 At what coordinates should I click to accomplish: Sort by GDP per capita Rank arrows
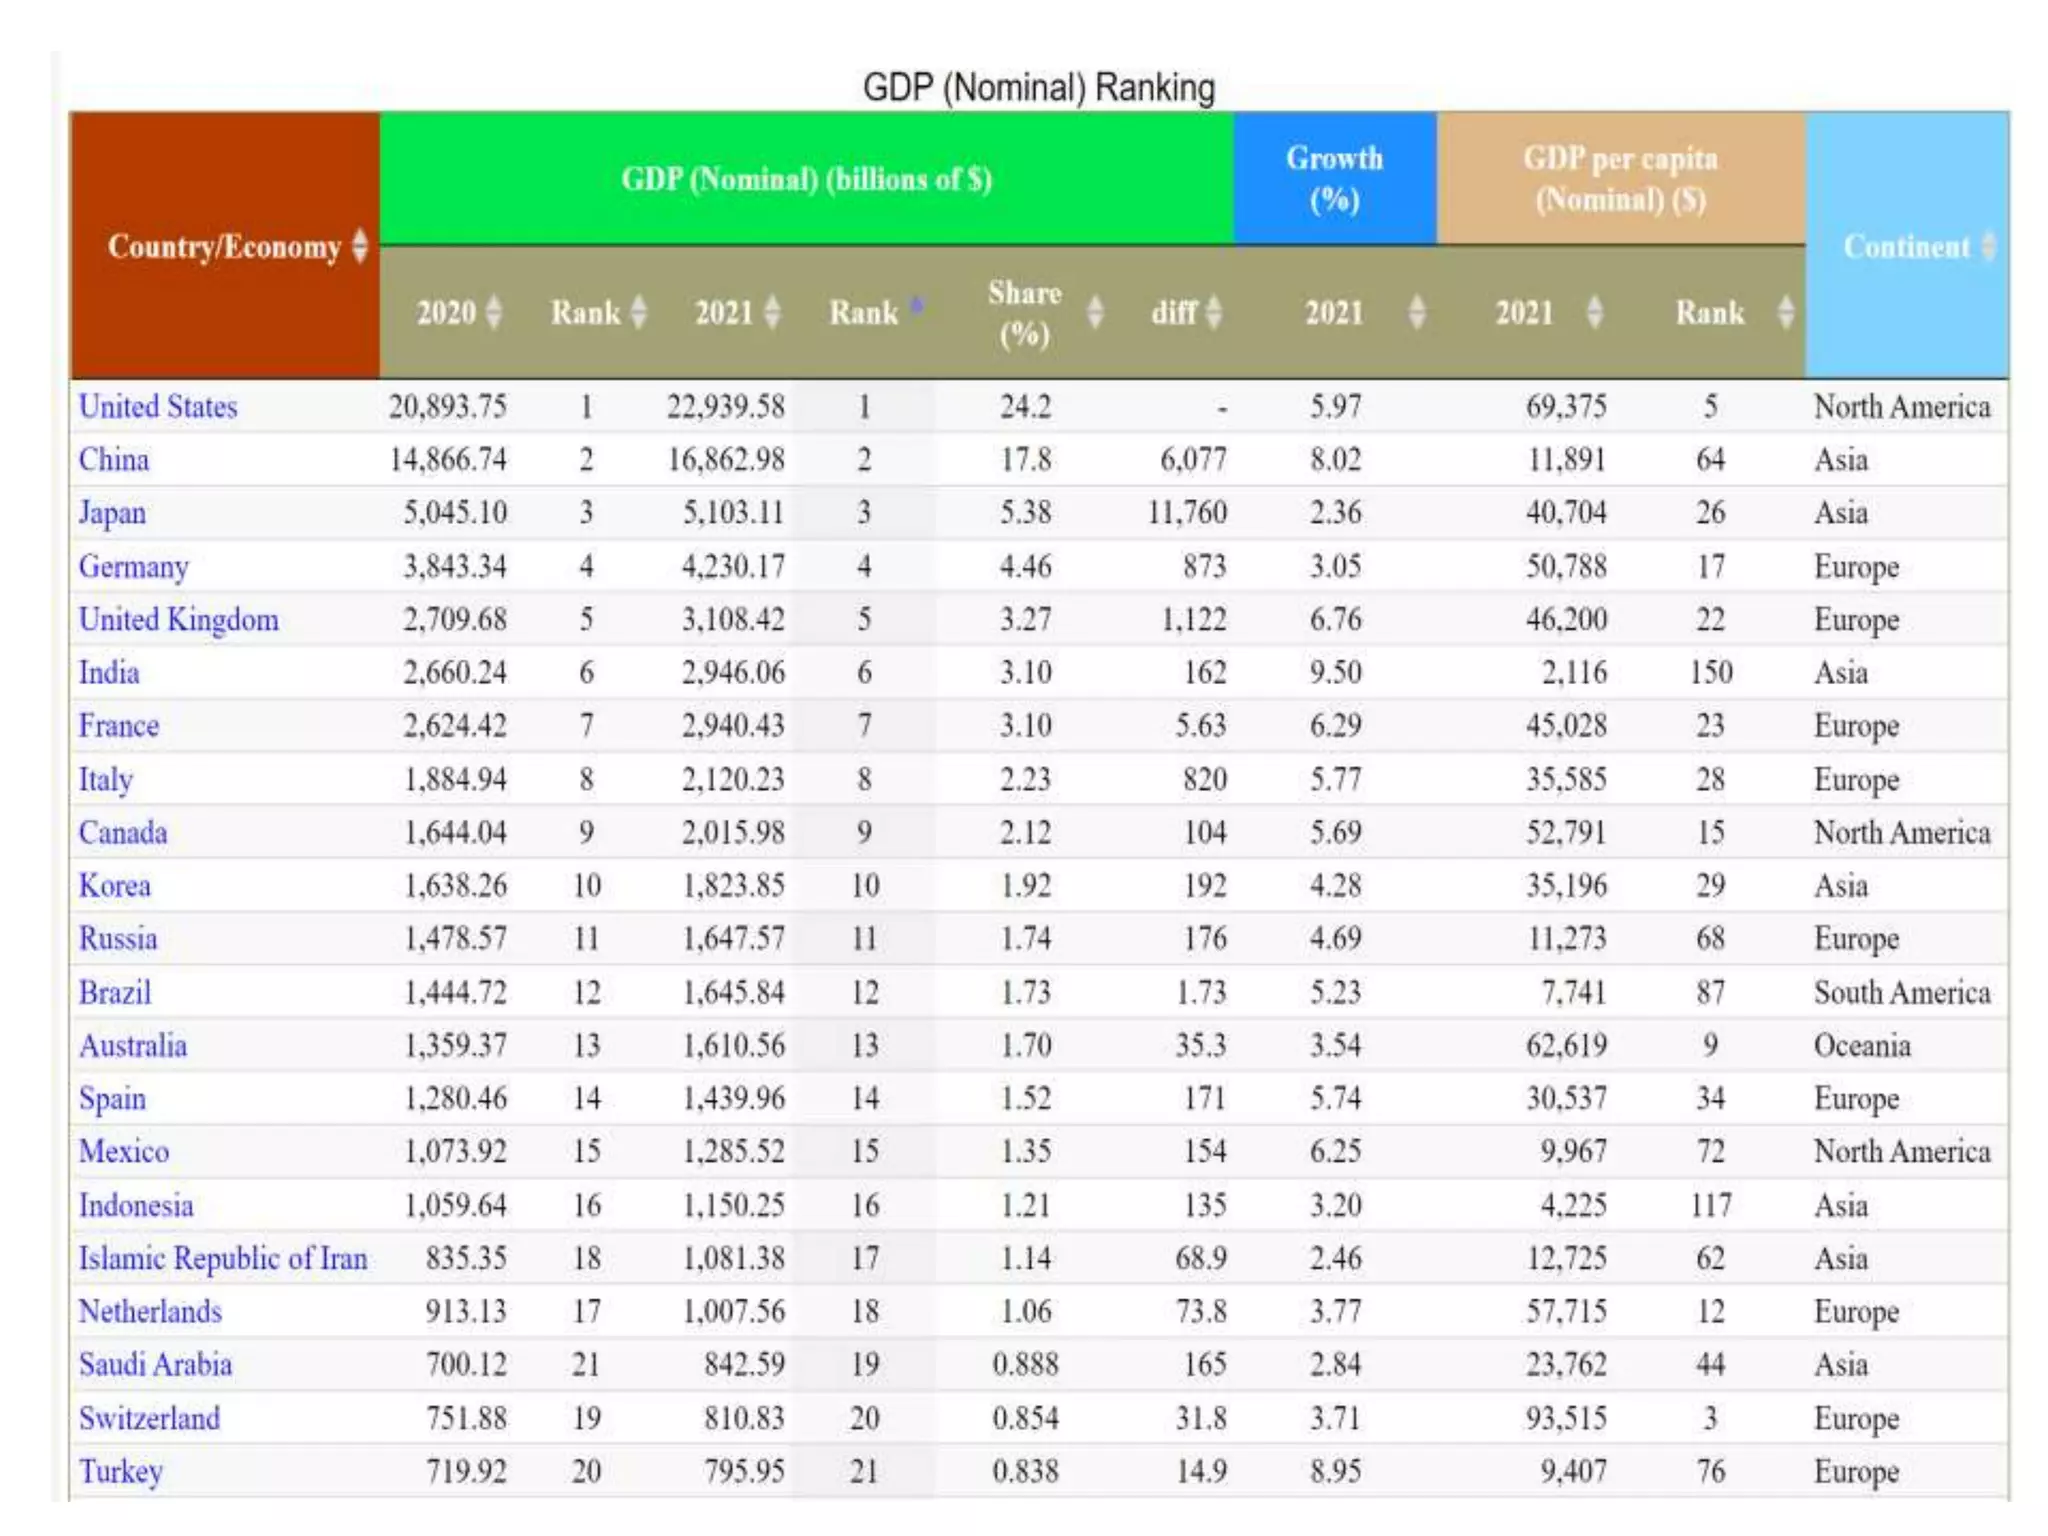pyautogui.click(x=1785, y=312)
